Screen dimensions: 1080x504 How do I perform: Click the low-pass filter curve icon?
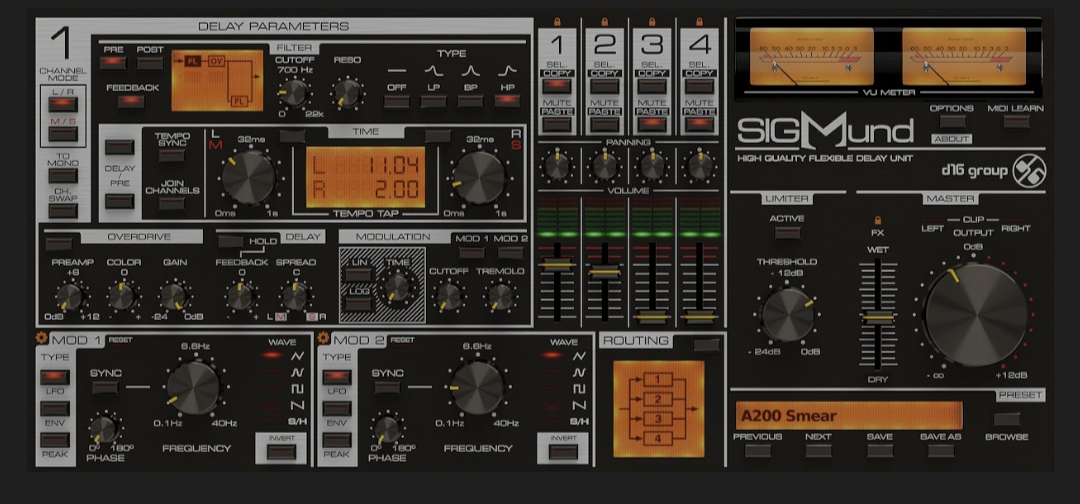[433, 70]
